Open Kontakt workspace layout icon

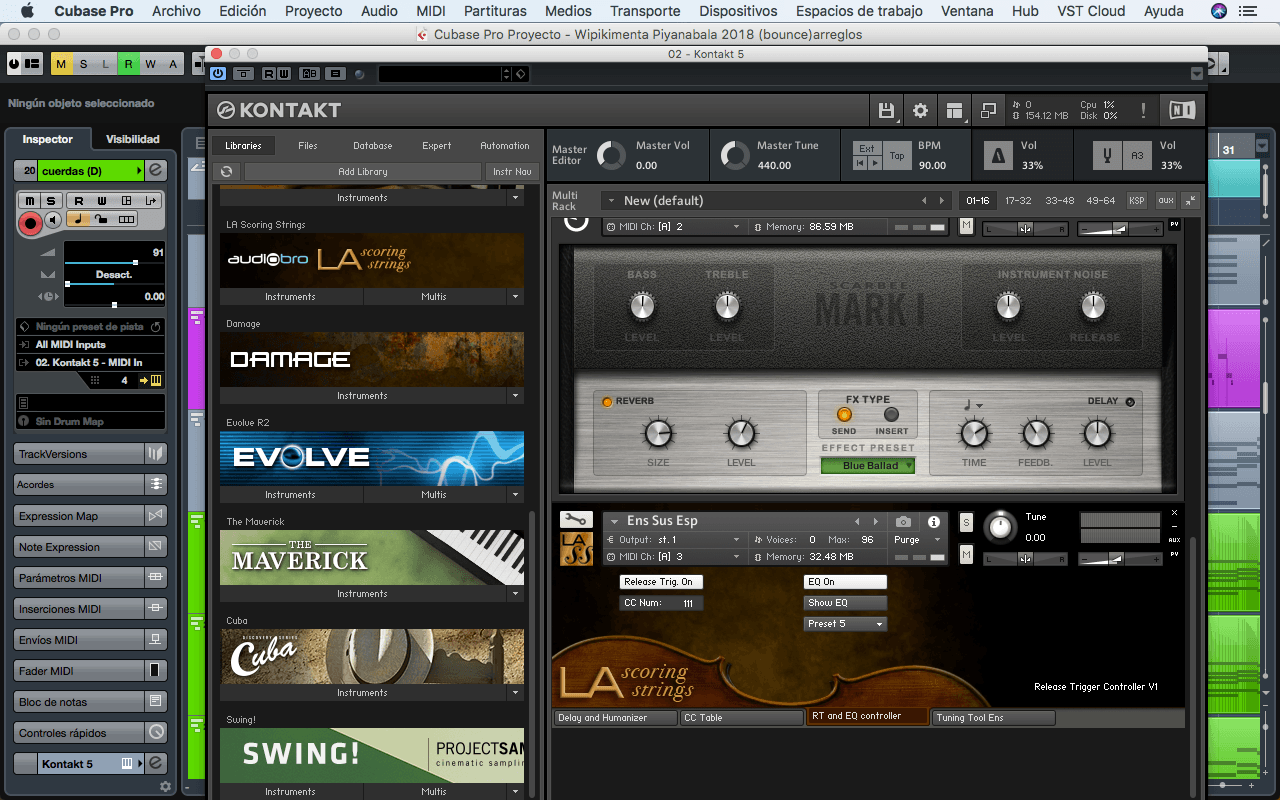click(954, 110)
